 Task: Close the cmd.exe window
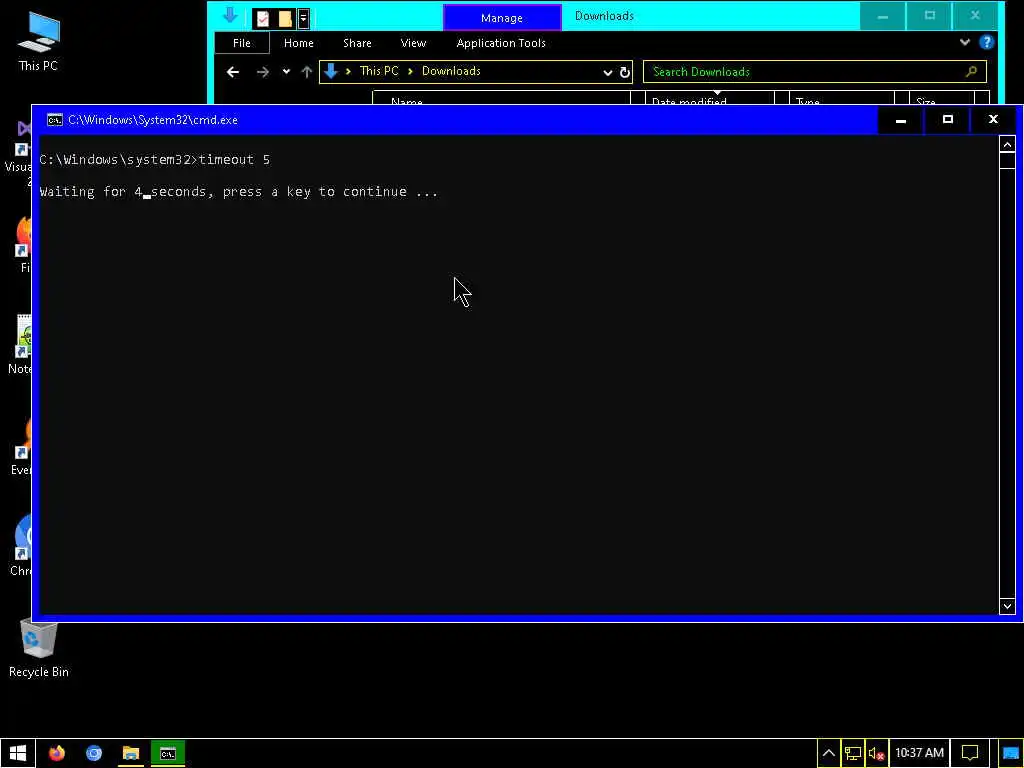(993, 120)
